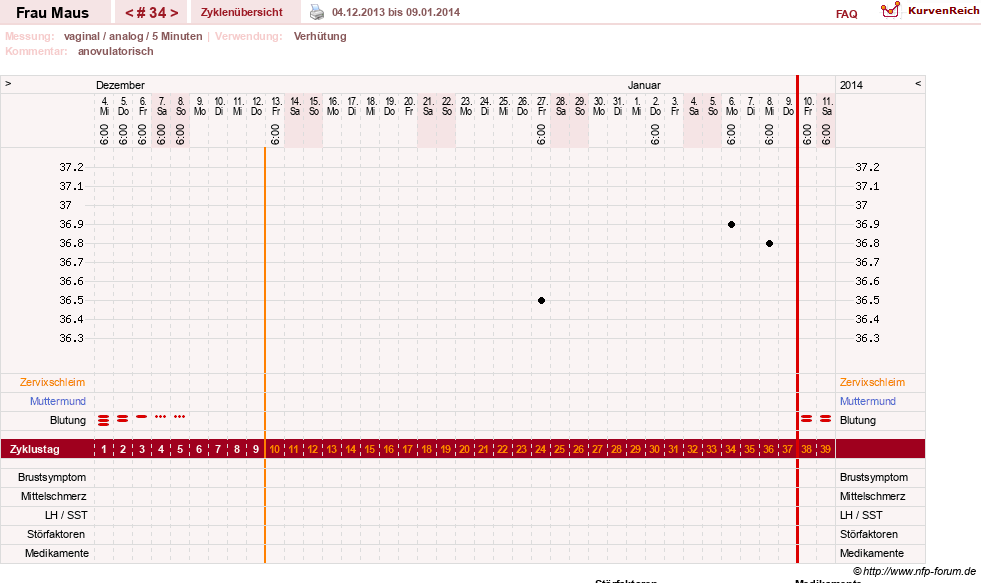Click the left LH / SST row label
The image size is (981, 583).
pos(66,515)
